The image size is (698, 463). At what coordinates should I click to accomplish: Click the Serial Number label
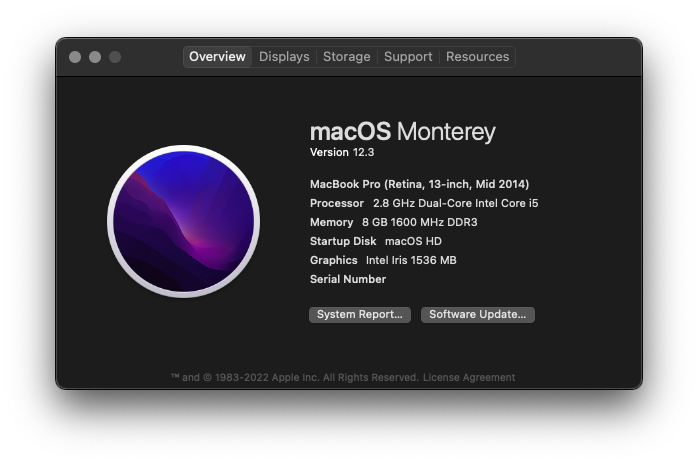click(x=348, y=279)
